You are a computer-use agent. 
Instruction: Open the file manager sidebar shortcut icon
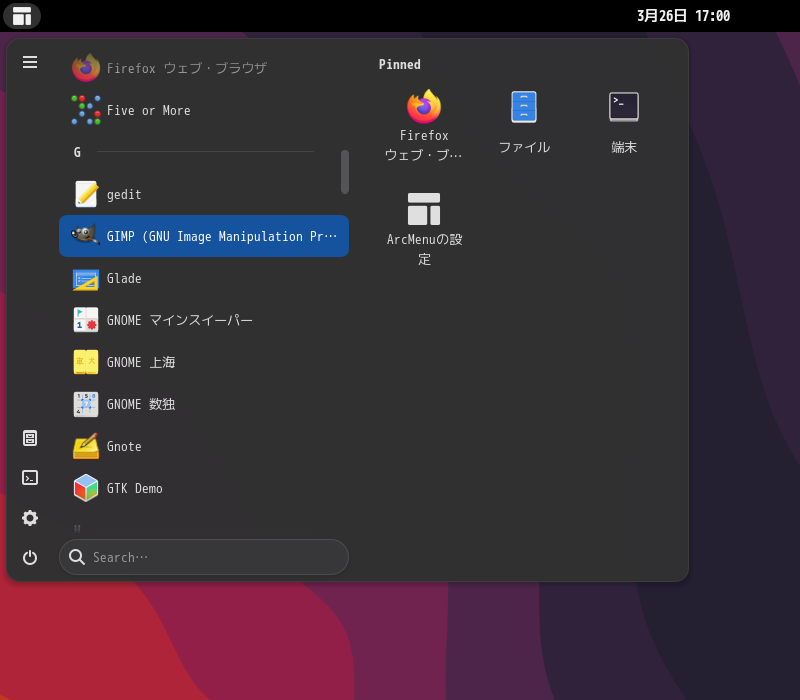tap(30, 438)
